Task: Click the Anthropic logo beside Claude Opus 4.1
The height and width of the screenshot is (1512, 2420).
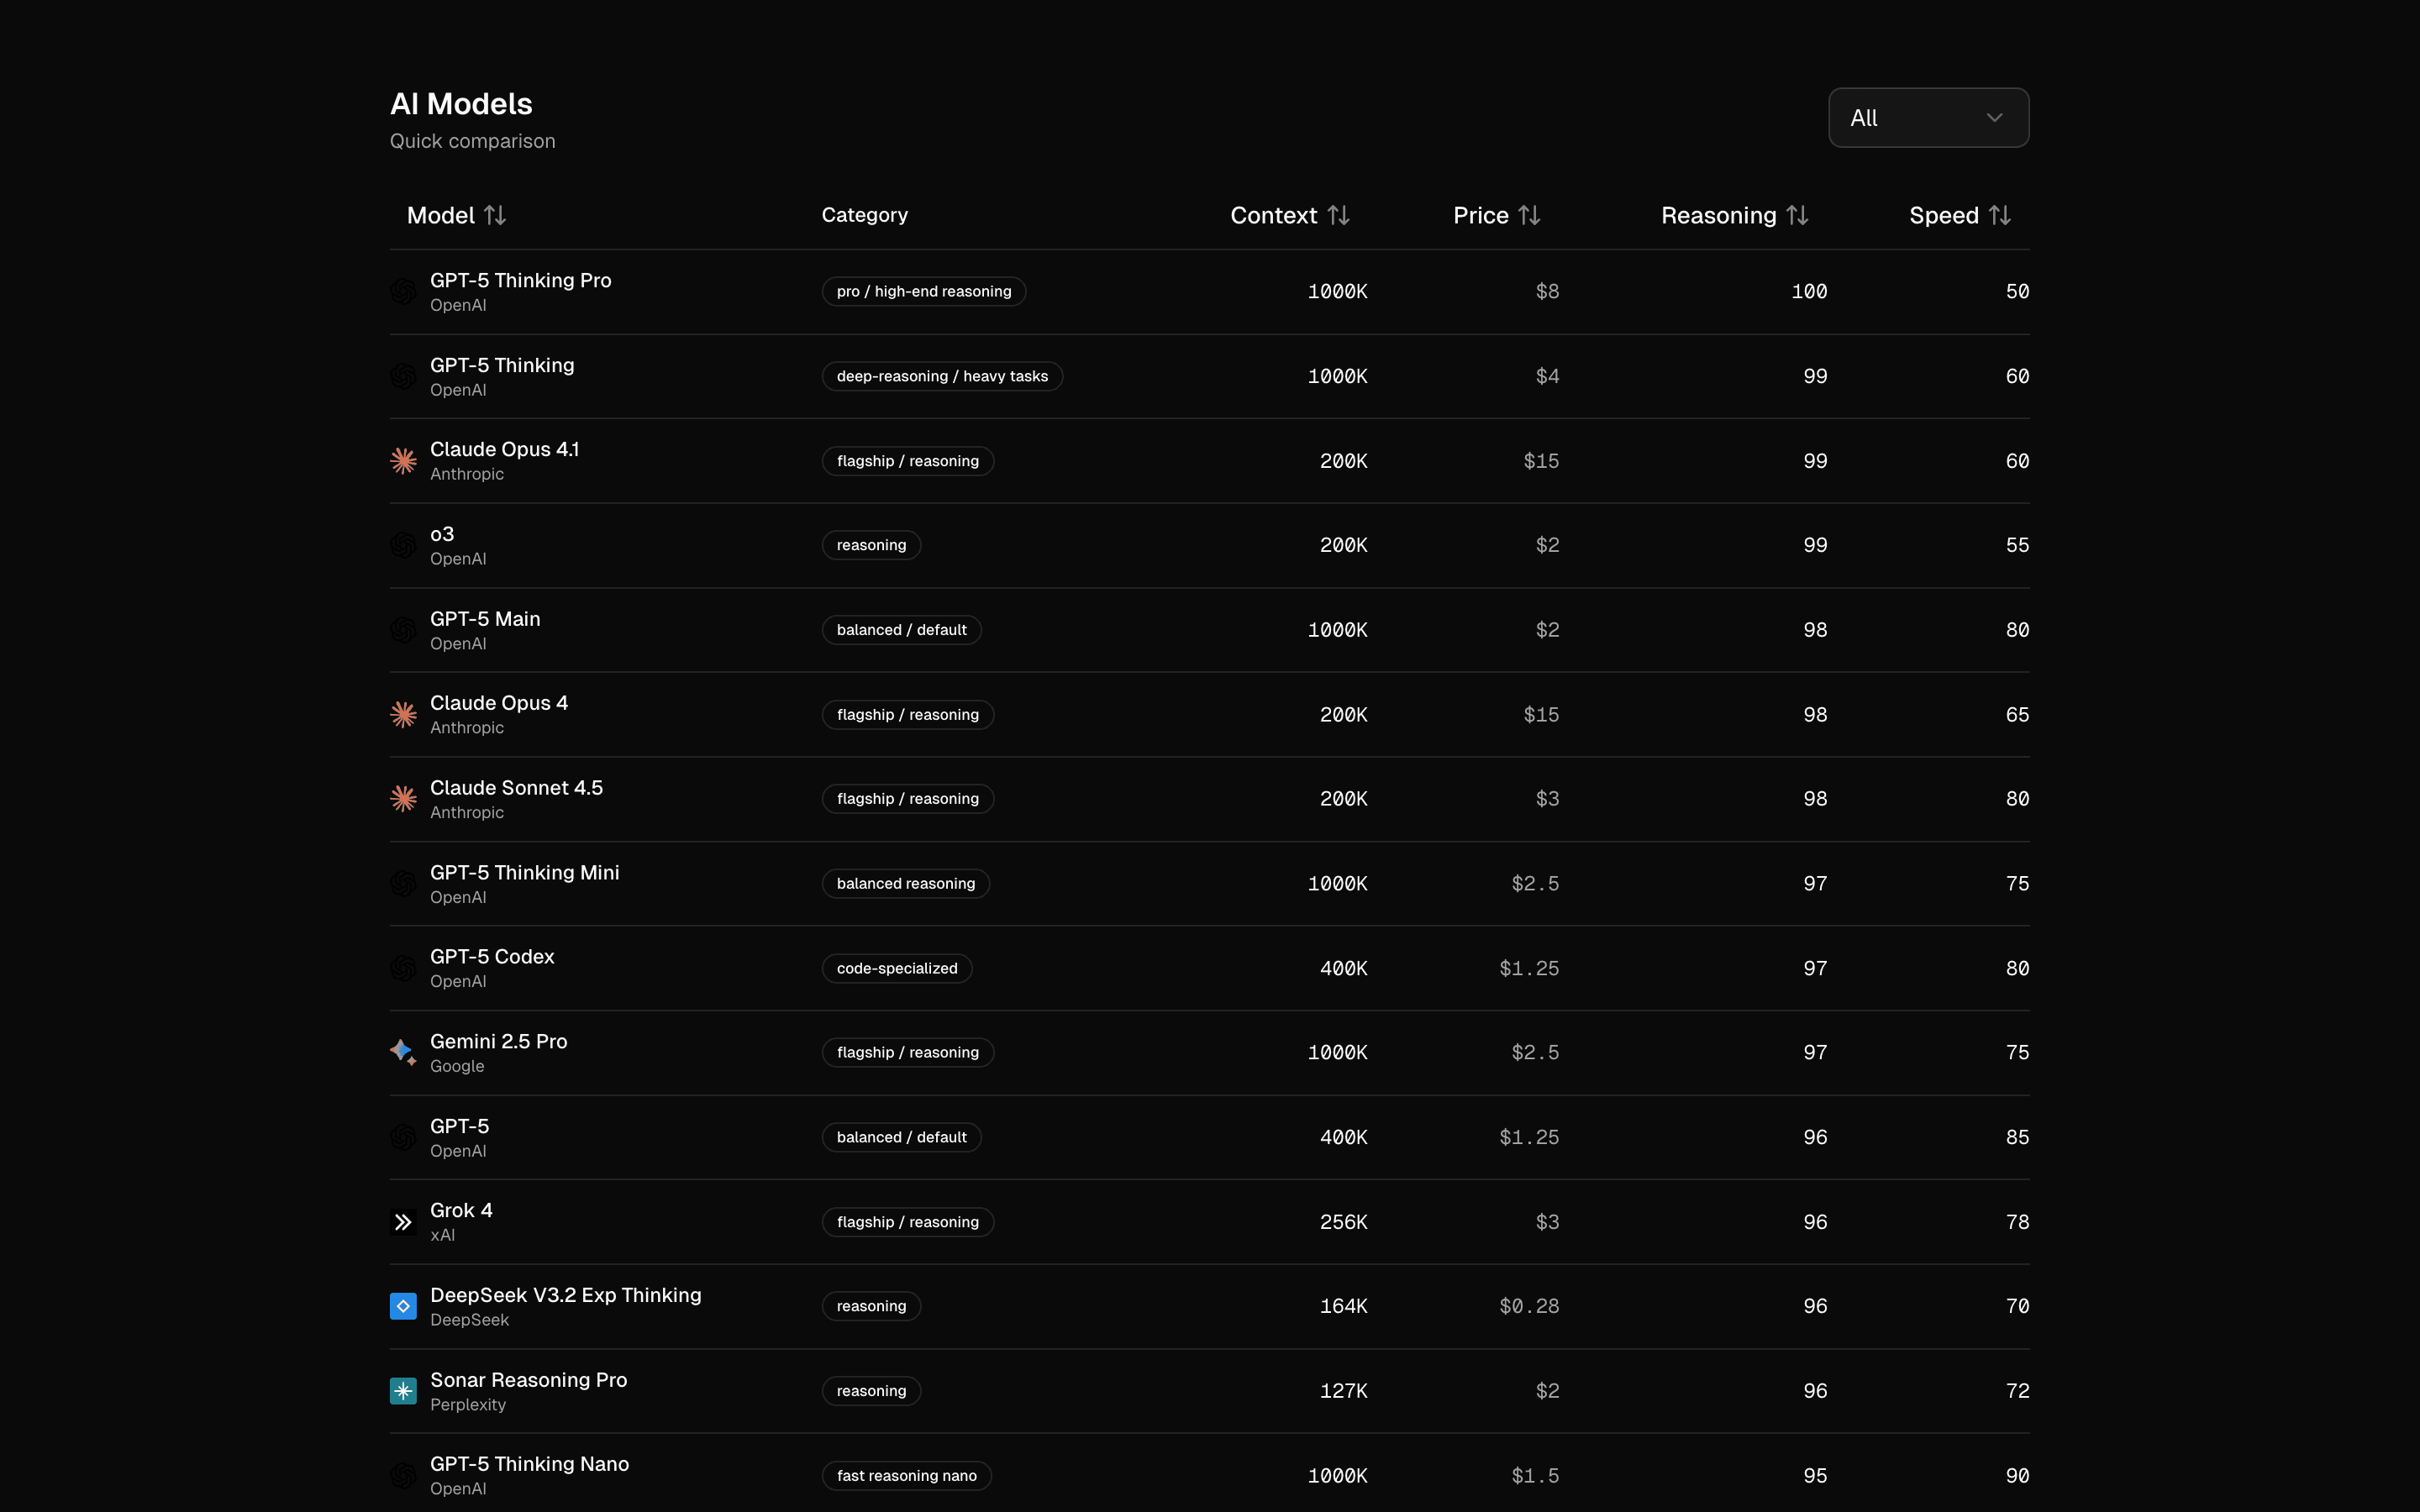Action: [x=403, y=461]
